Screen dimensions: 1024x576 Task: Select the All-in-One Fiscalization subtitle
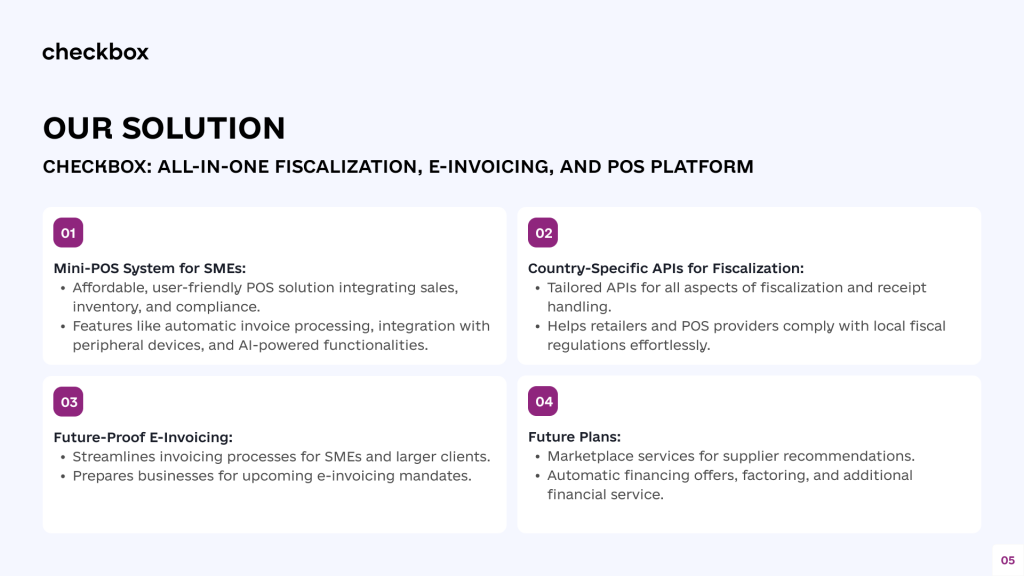tap(398, 167)
